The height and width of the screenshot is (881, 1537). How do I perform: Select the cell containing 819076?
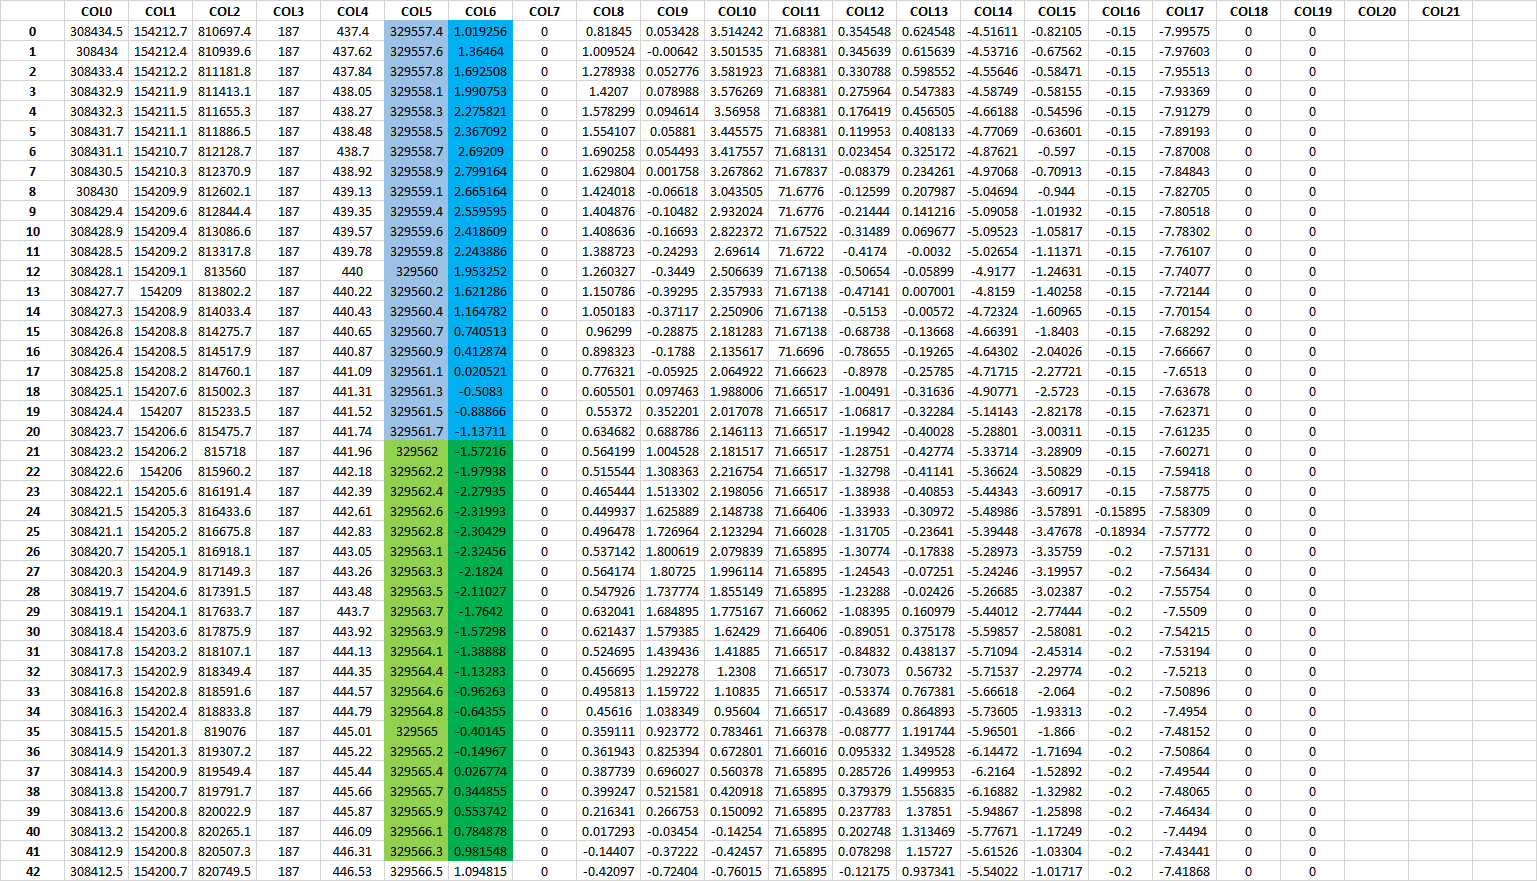tap(224, 731)
